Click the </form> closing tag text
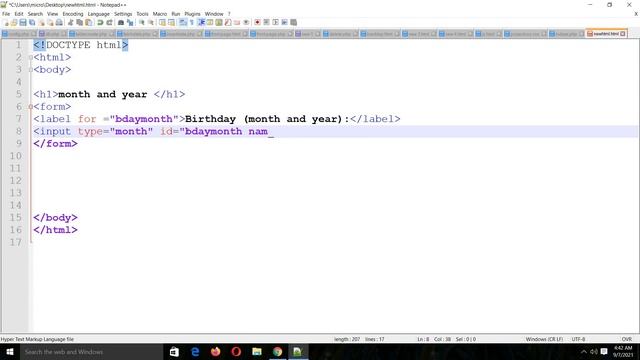This screenshot has height=360, width=640. pyautogui.click(x=56, y=144)
